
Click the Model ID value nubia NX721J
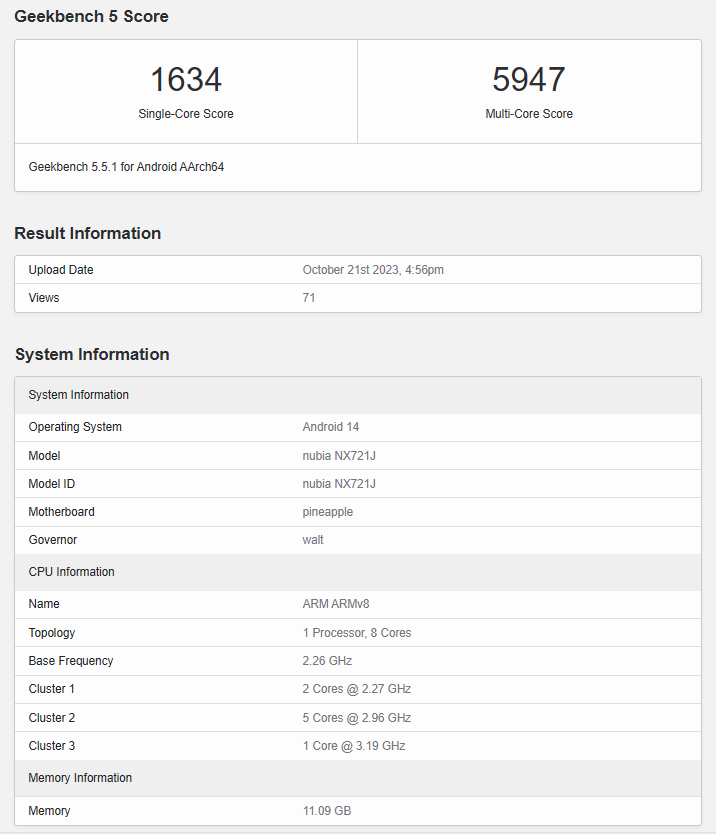click(339, 484)
